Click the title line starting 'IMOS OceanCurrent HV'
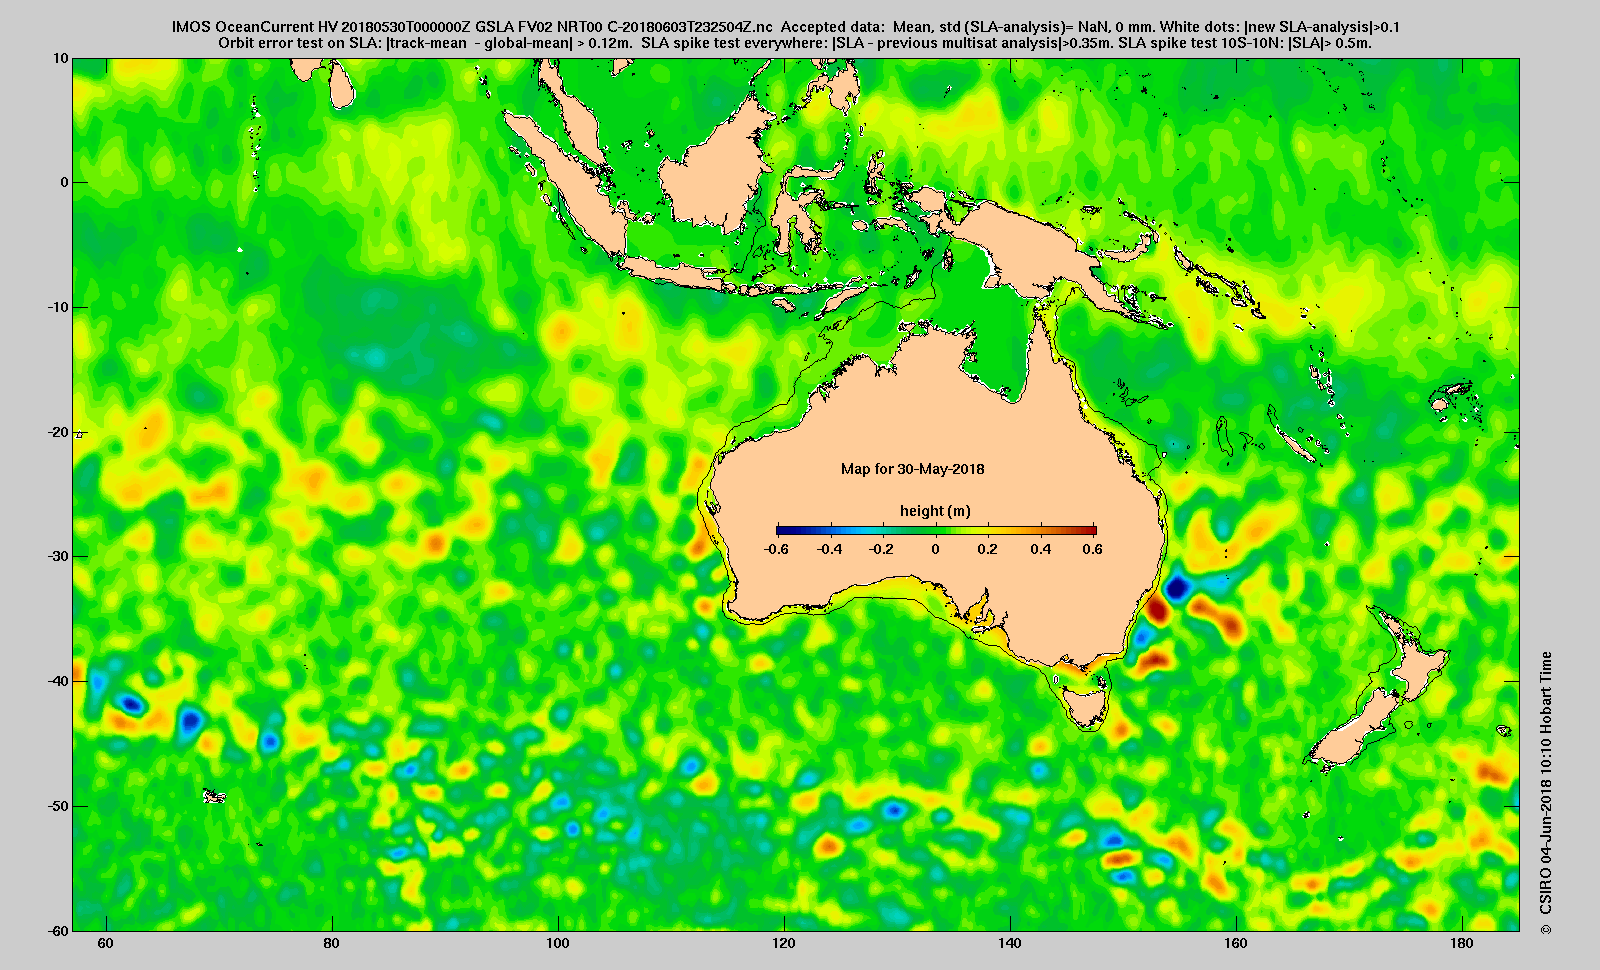The height and width of the screenshot is (970, 1600). click(786, 27)
